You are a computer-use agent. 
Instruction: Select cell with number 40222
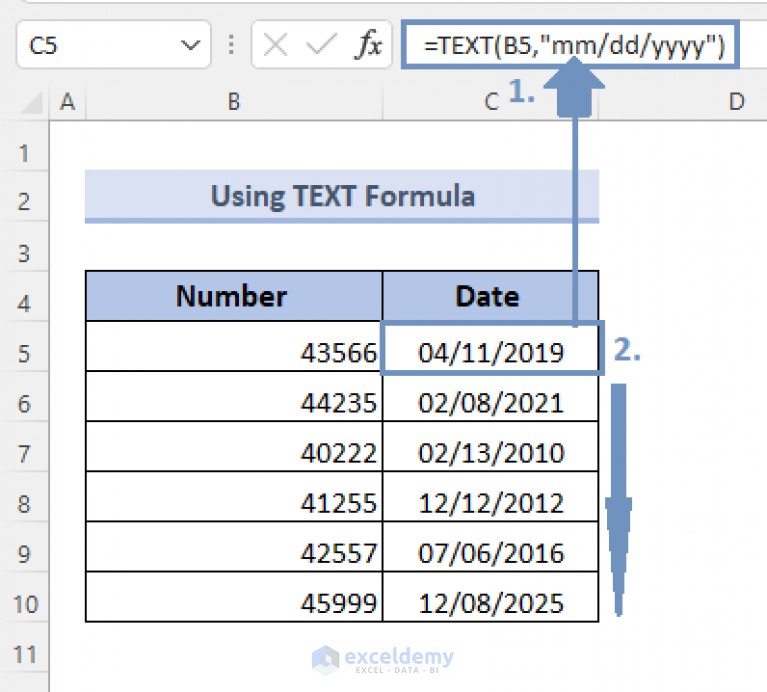(x=234, y=453)
